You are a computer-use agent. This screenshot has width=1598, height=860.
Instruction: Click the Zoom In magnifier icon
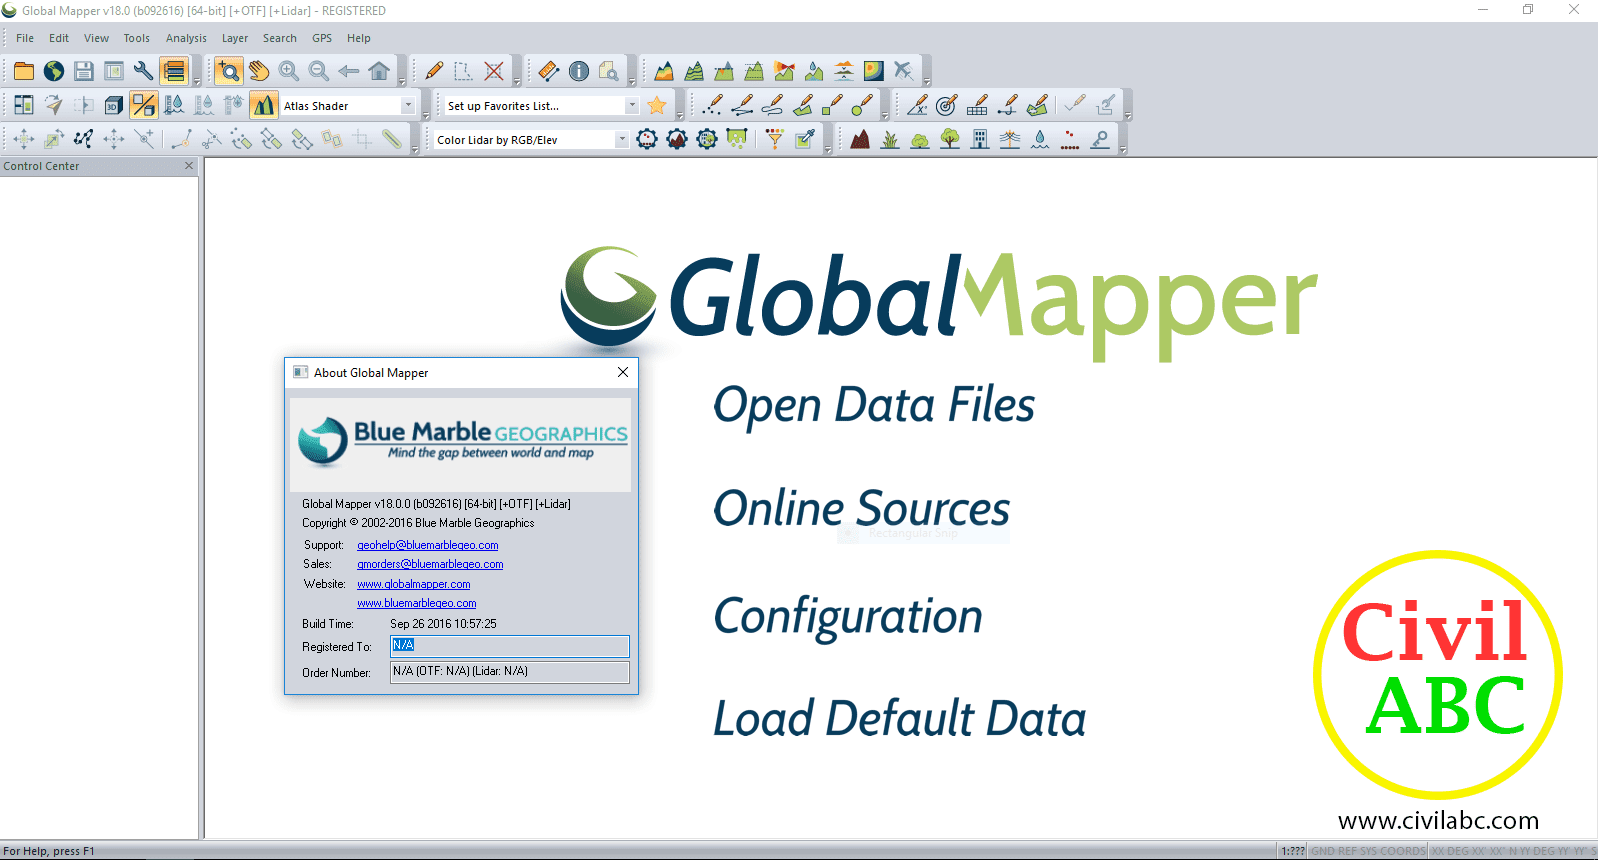(289, 71)
